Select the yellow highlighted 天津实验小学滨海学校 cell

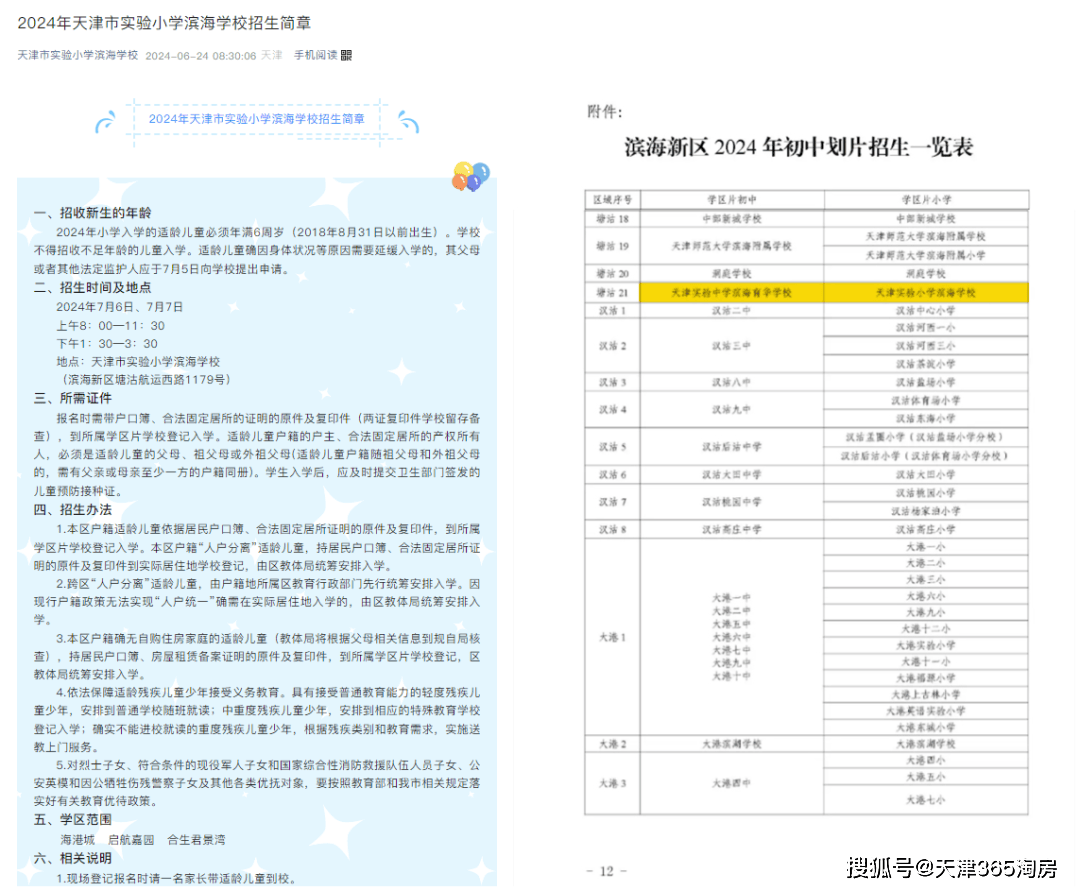coord(925,293)
